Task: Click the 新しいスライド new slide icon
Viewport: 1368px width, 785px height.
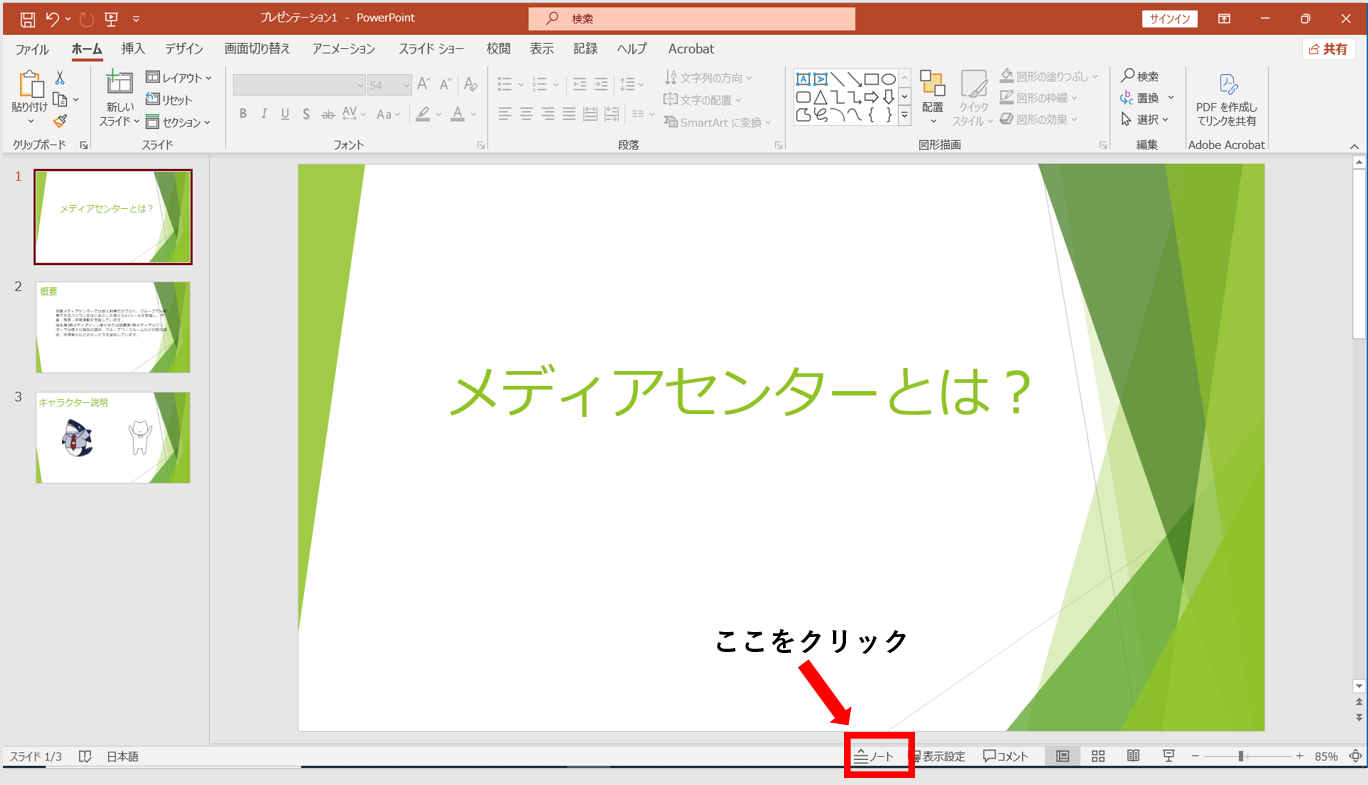Action: point(119,83)
